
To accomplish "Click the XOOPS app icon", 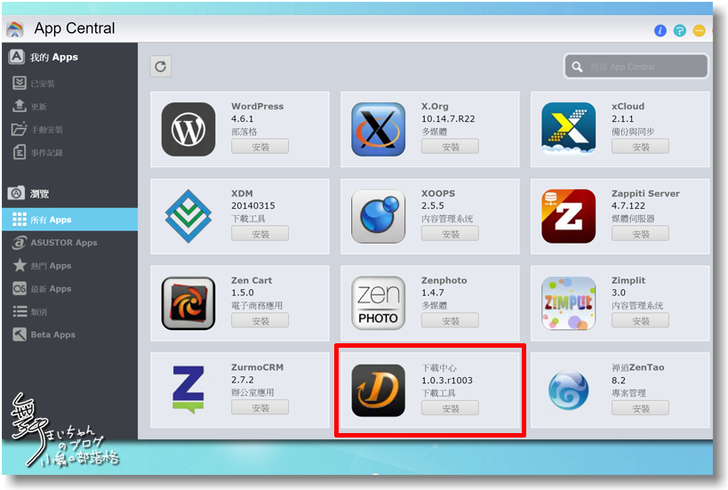I will (x=378, y=216).
